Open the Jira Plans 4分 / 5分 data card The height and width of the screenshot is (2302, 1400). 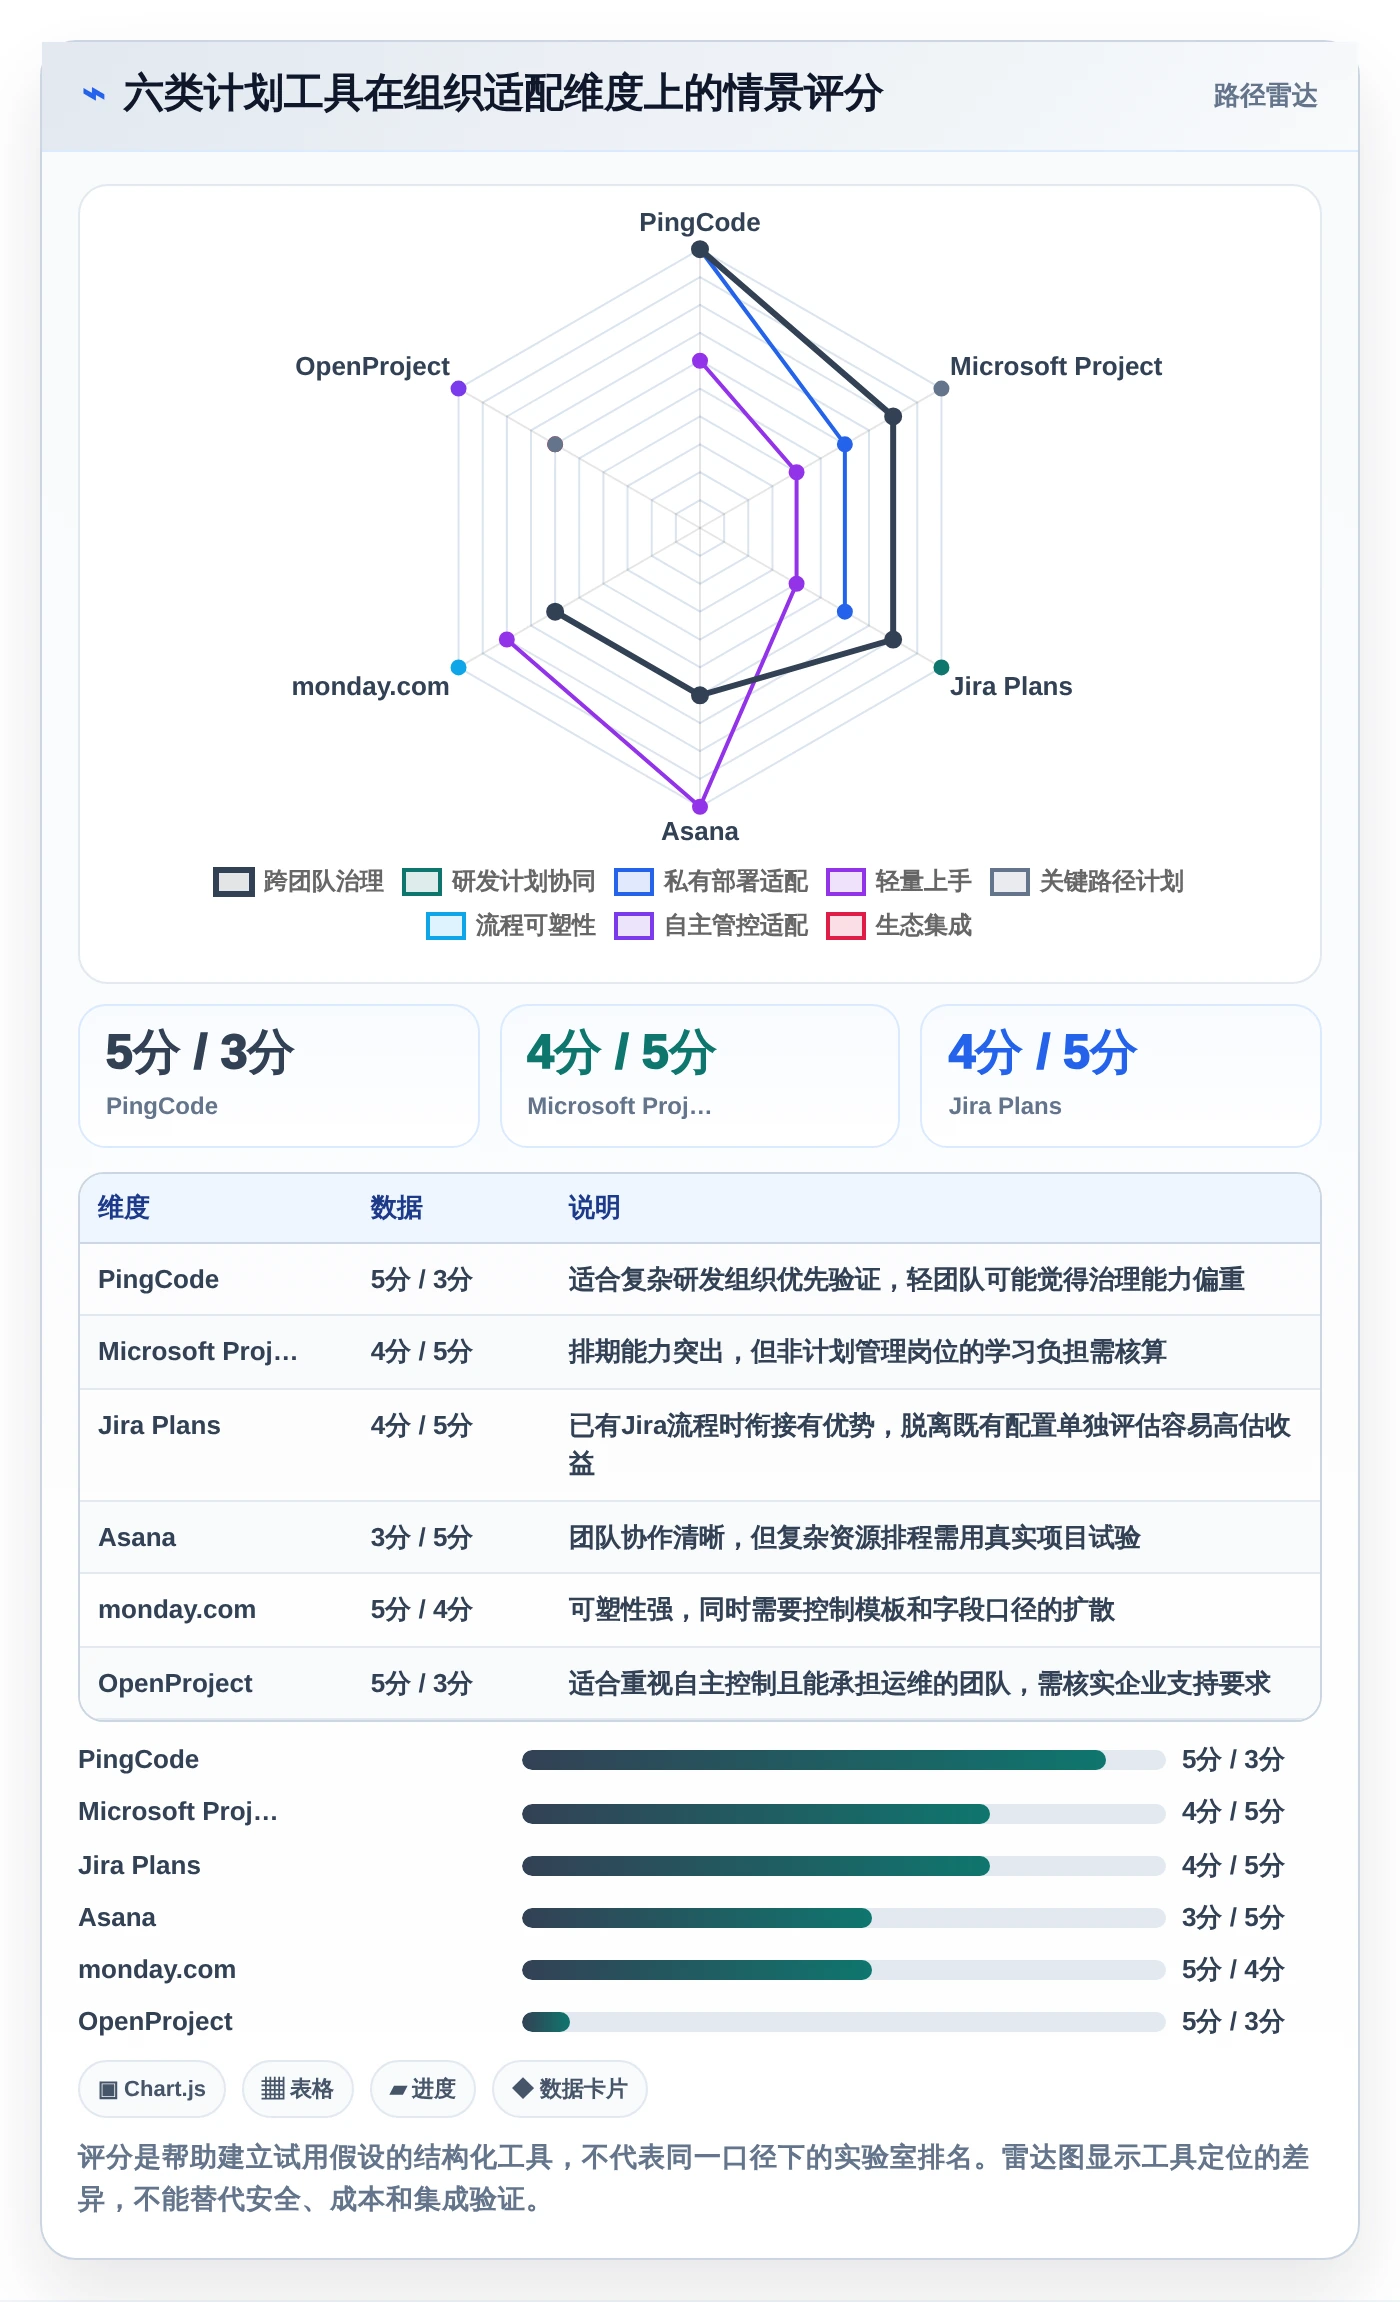tap(1121, 1076)
